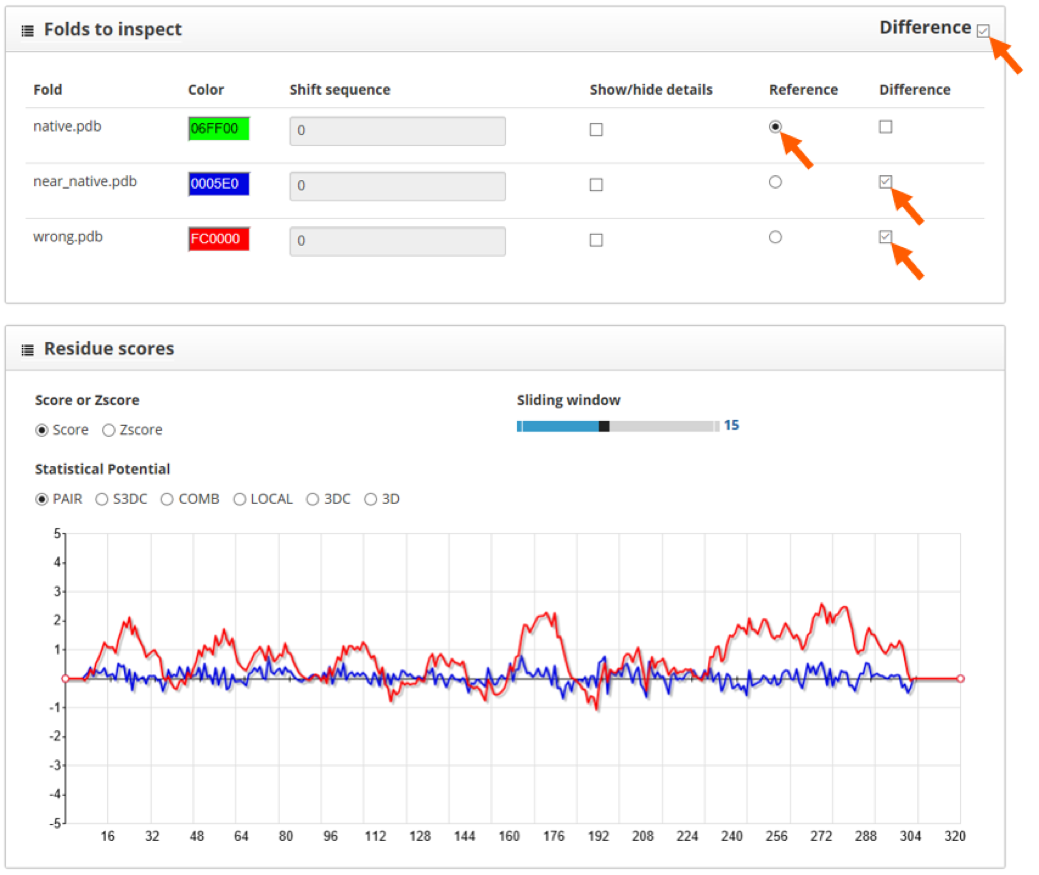
Task: Set near_native.pdb as Reference fold
Action: pyautogui.click(x=775, y=182)
